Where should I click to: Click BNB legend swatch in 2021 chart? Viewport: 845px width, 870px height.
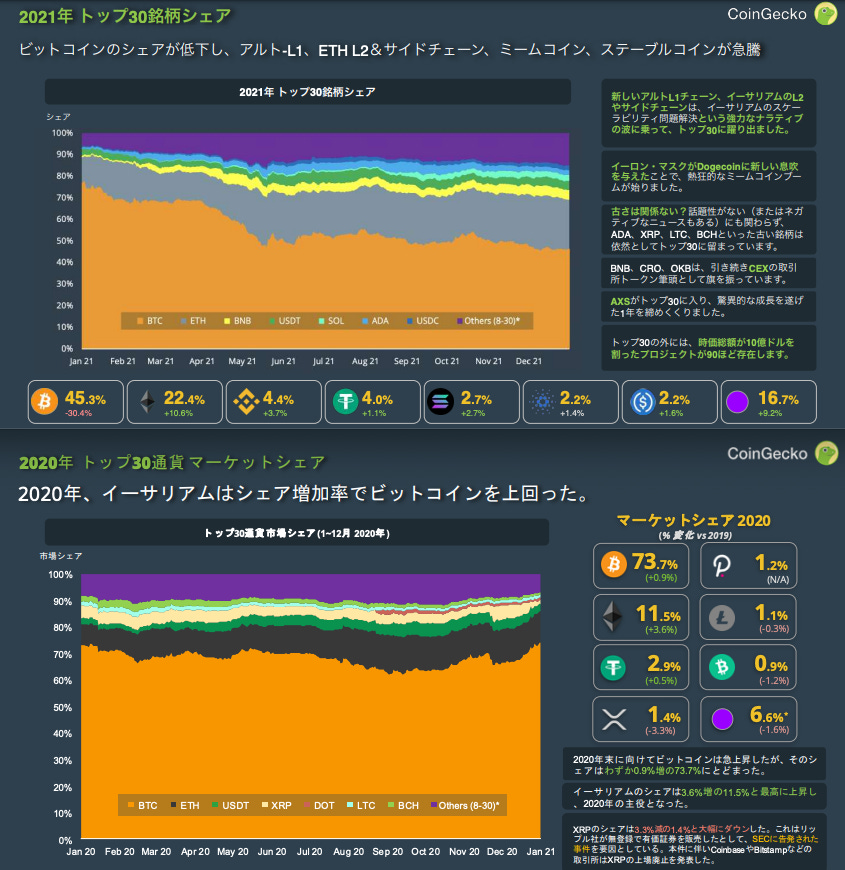227,321
